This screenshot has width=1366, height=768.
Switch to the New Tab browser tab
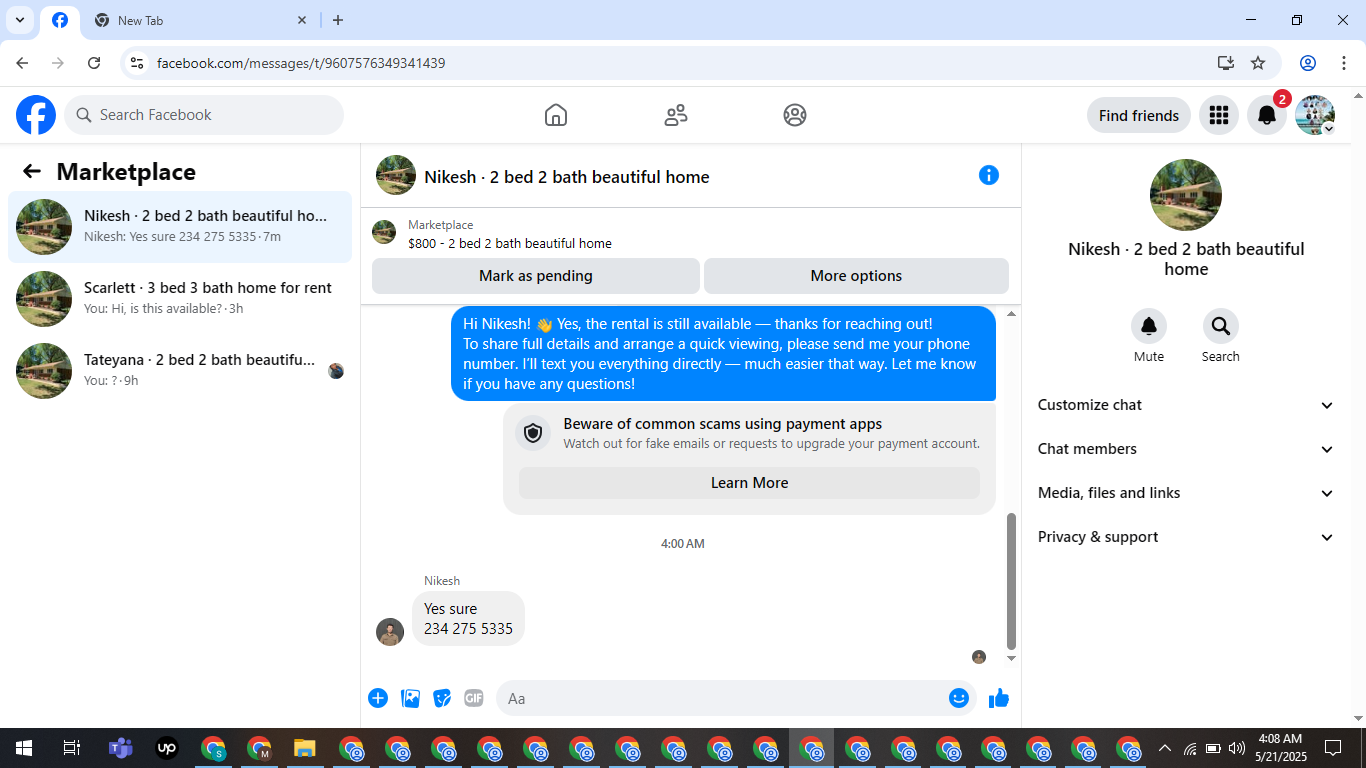[x=200, y=20]
